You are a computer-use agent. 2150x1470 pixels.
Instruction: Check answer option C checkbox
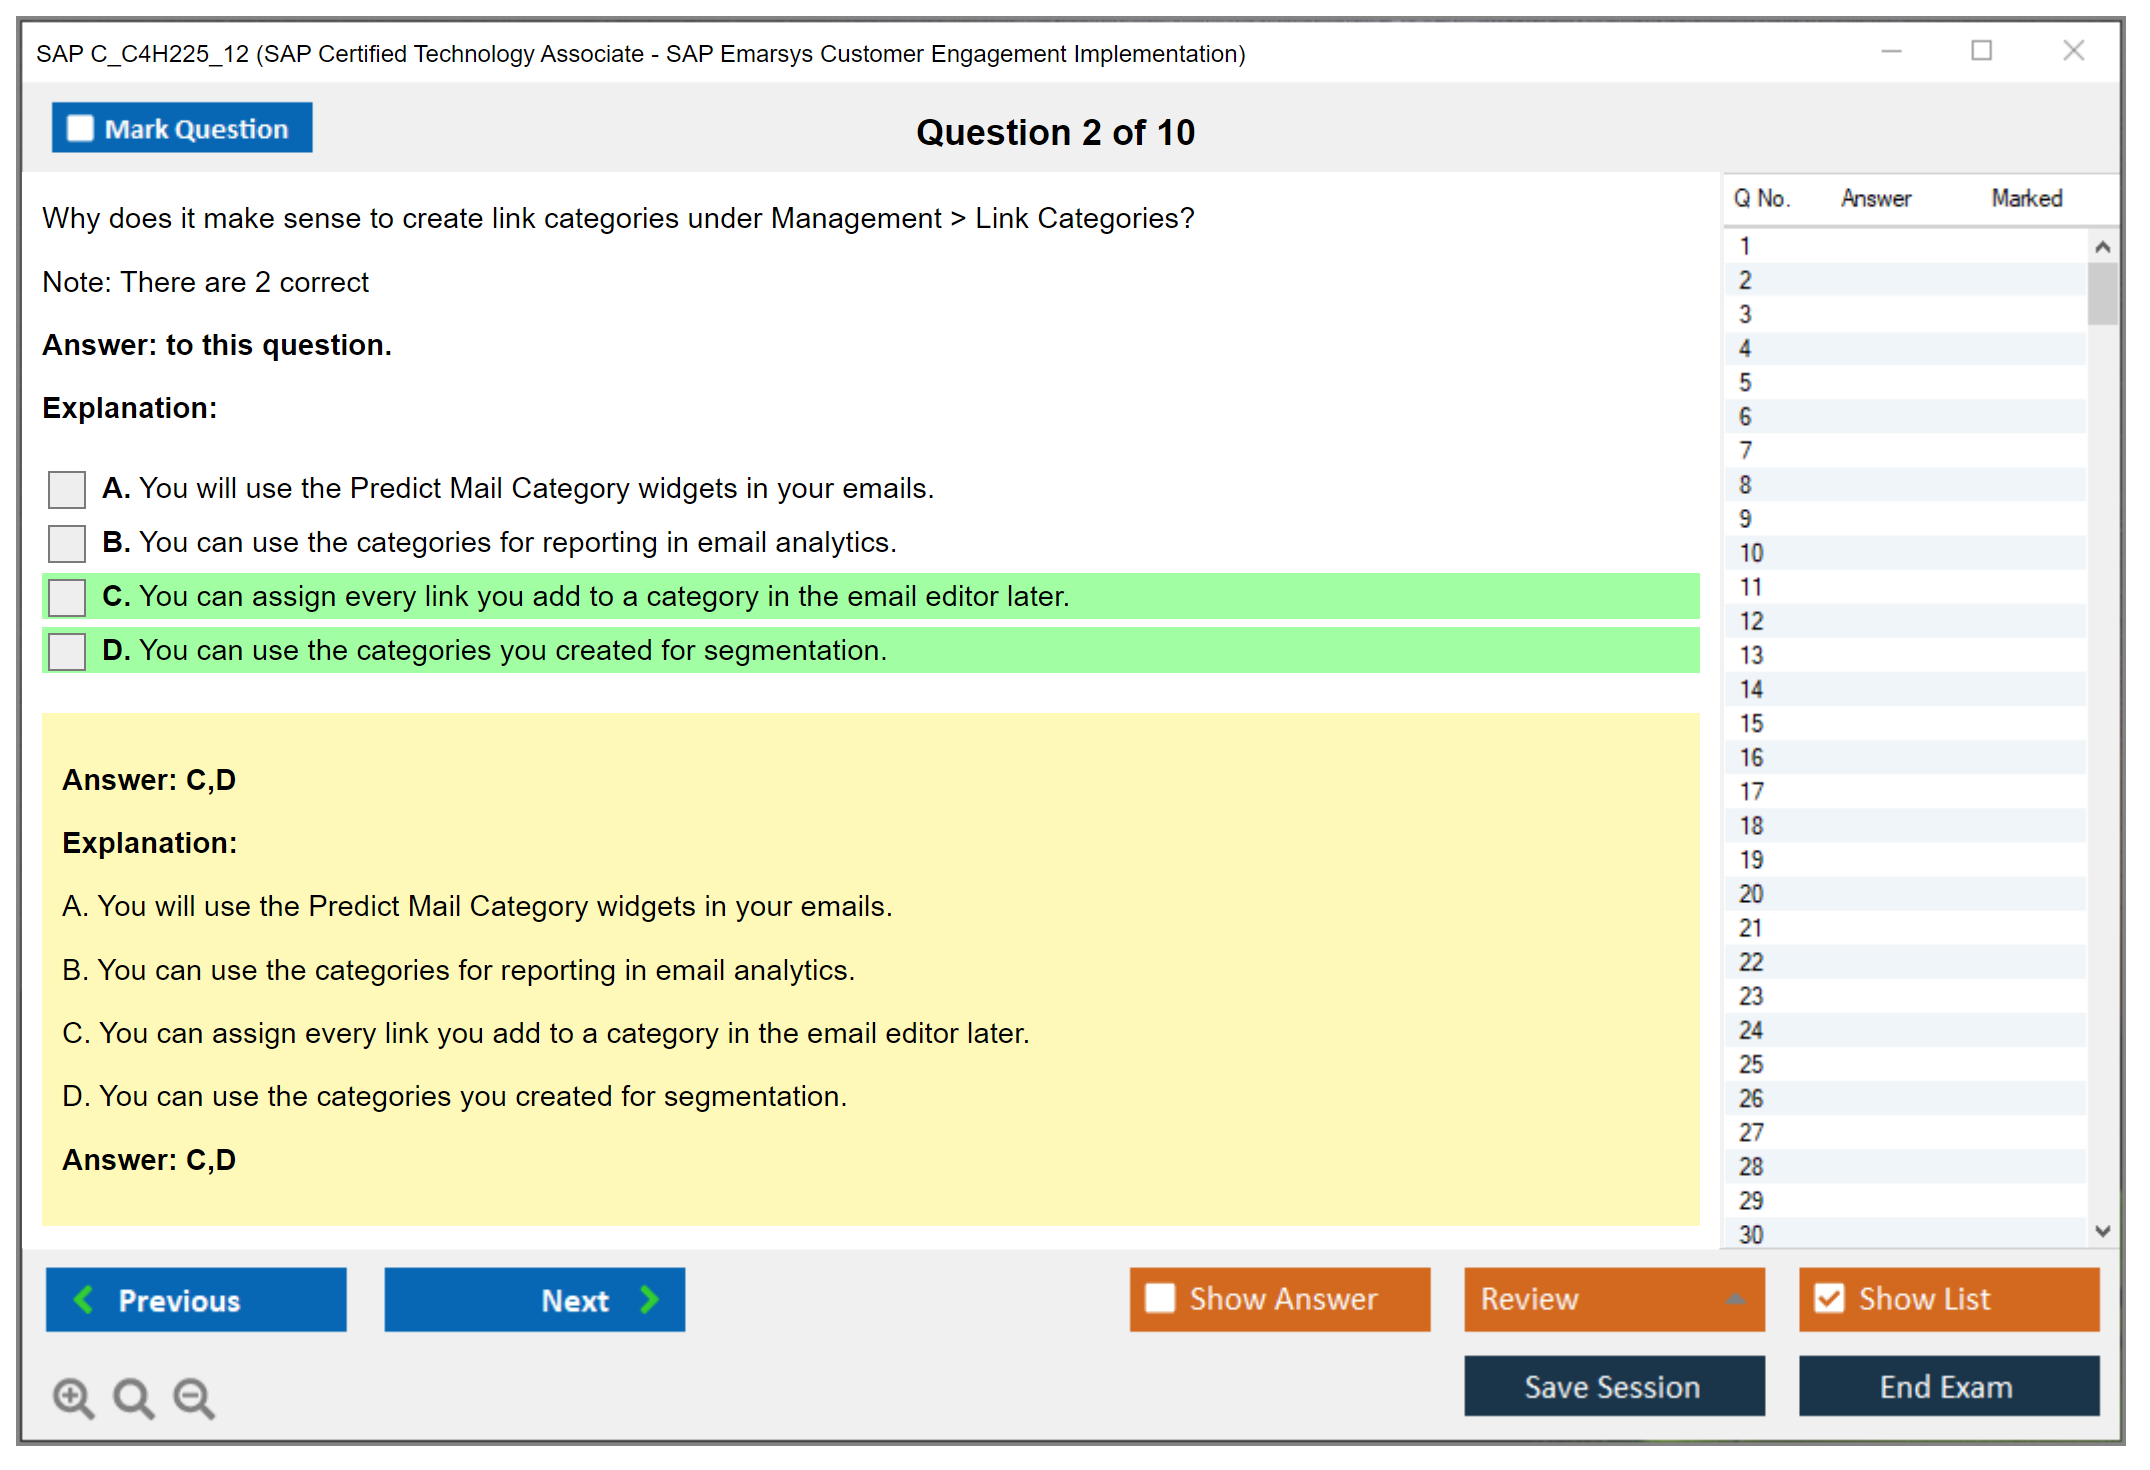point(67,598)
